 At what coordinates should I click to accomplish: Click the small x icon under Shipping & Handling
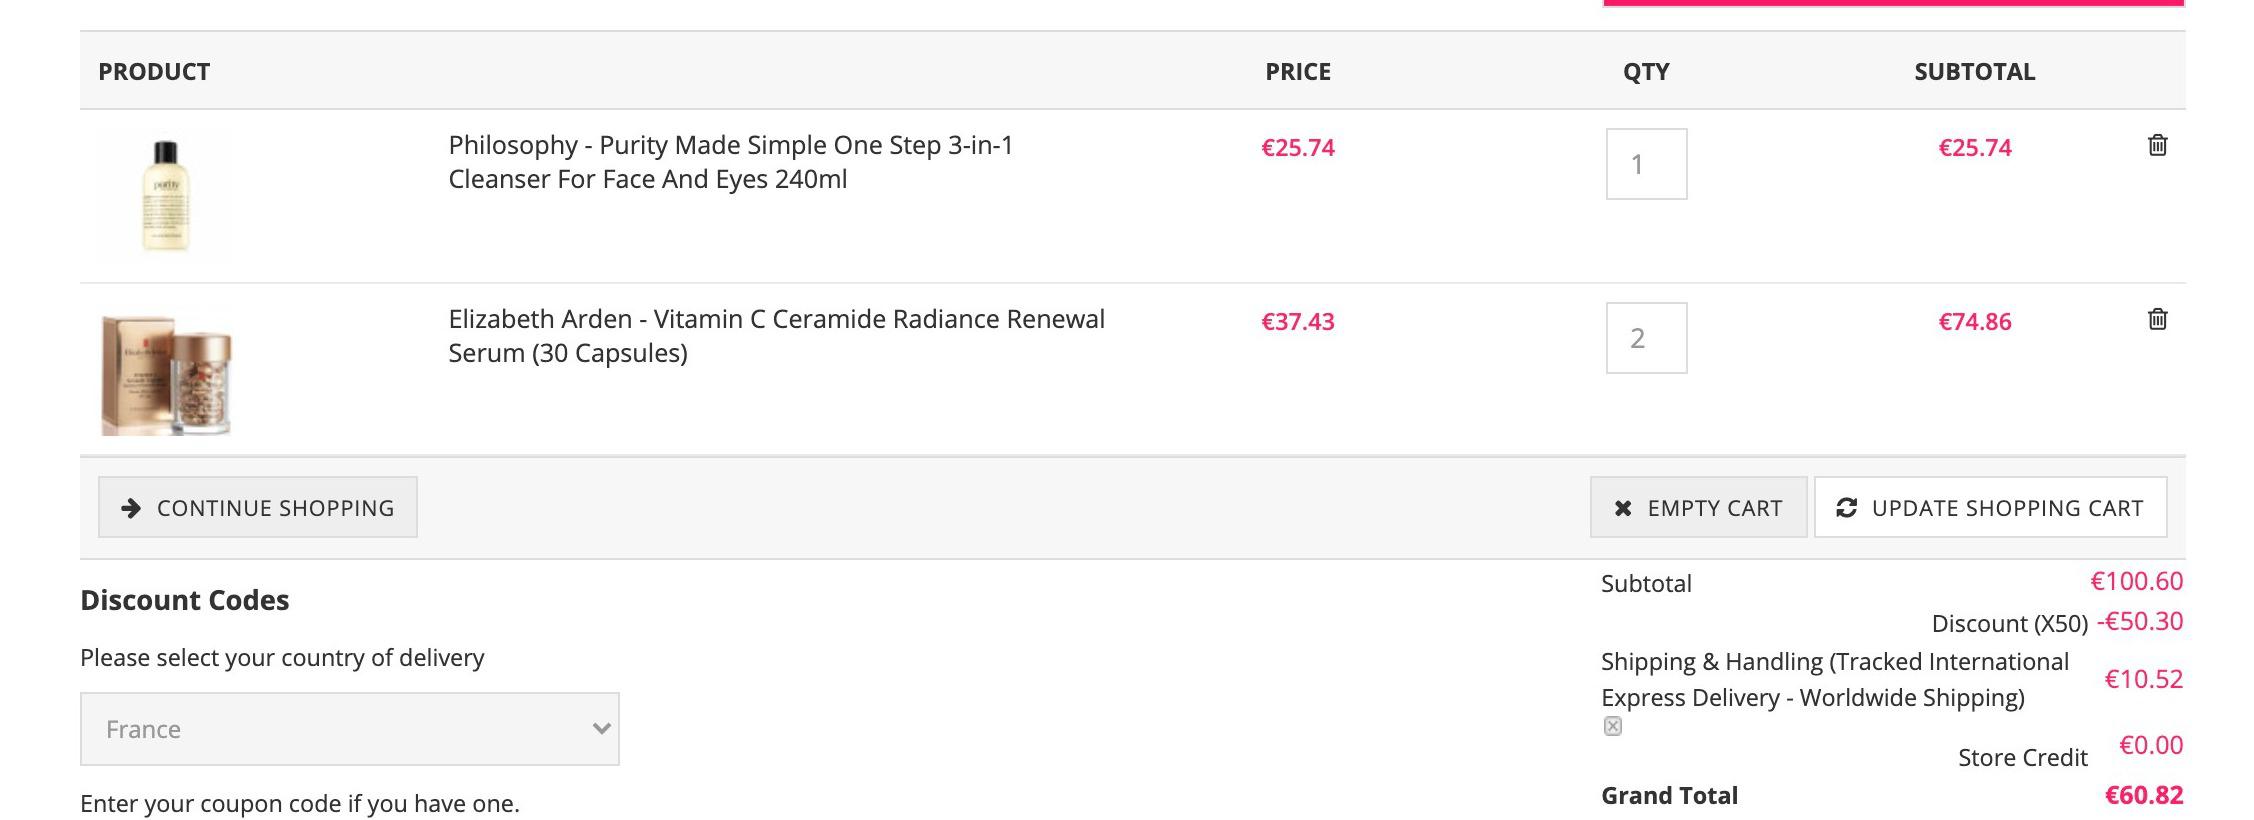[1612, 727]
